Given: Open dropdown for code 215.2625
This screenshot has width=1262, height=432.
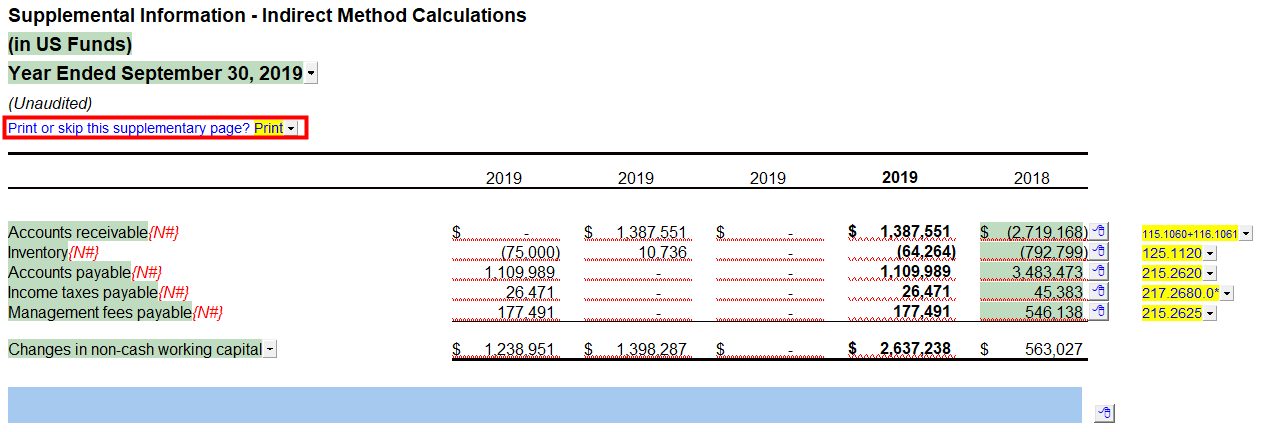Looking at the screenshot, I should 1210,313.
